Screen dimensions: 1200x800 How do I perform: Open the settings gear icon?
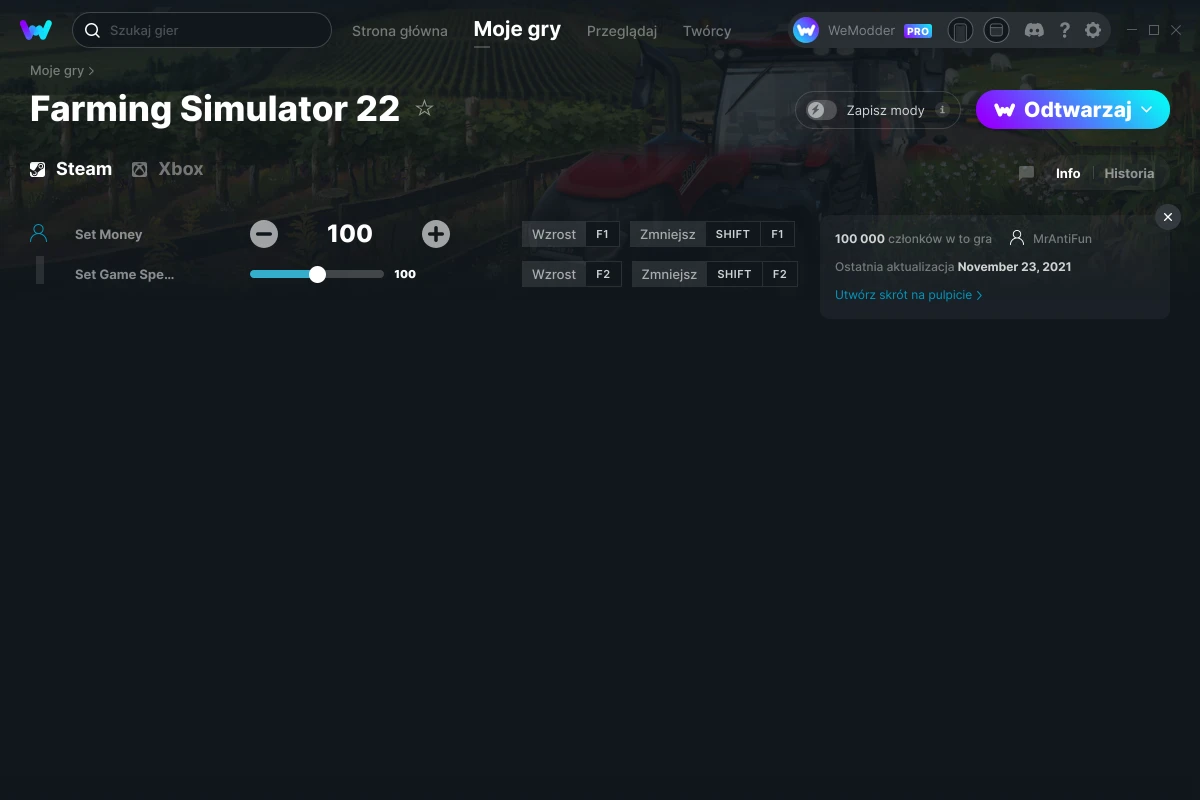coord(1093,30)
